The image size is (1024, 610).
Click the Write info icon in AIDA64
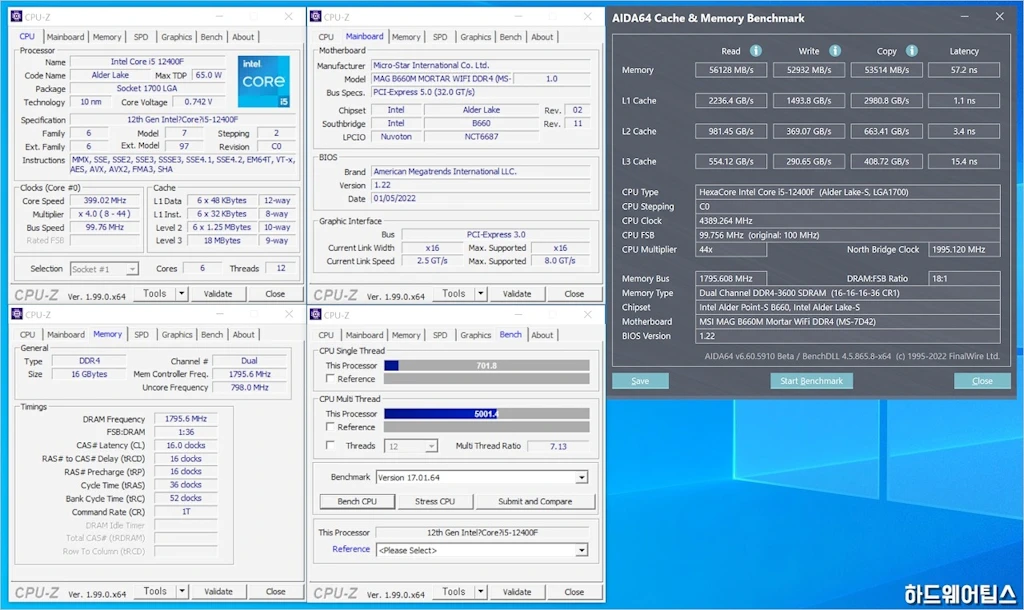(835, 51)
